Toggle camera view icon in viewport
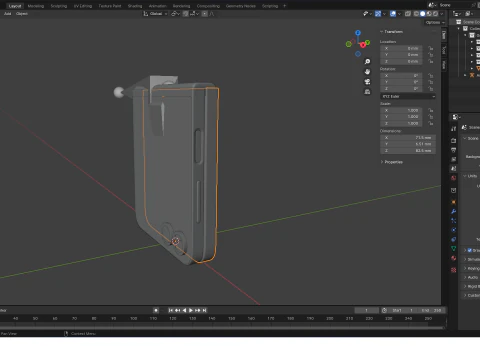Screen dimensions: 480x360 pos(367,82)
